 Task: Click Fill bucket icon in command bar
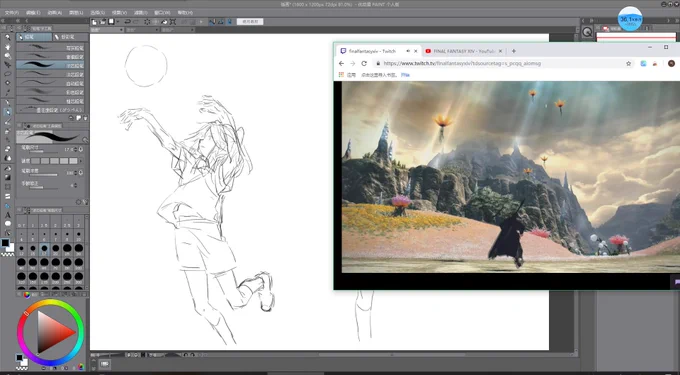point(164,22)
